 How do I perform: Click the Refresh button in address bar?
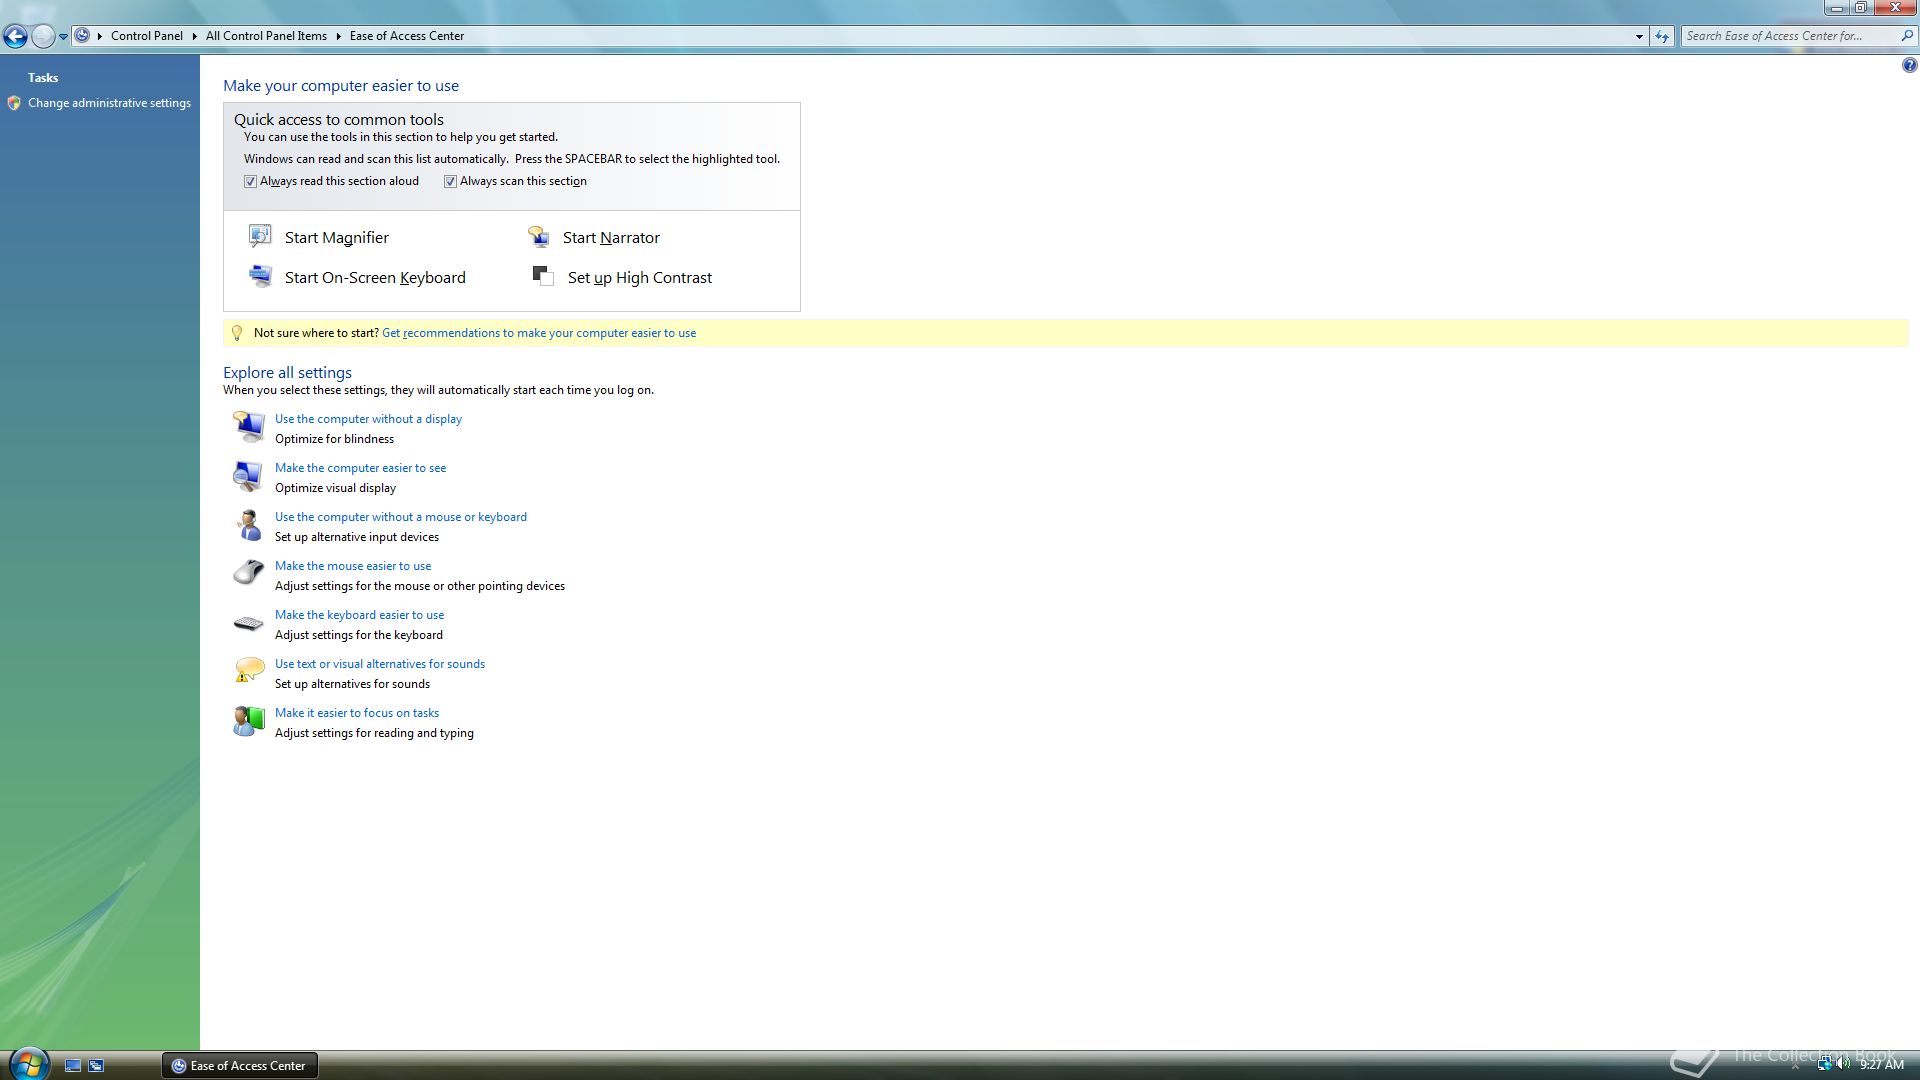(1661, 36)
